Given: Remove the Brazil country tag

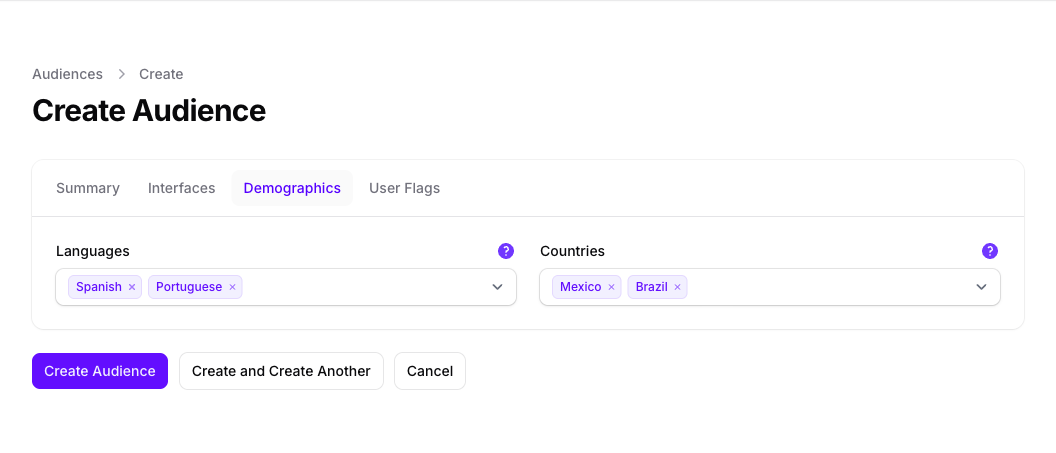Looking at the screenshot, I should point(678,287).
